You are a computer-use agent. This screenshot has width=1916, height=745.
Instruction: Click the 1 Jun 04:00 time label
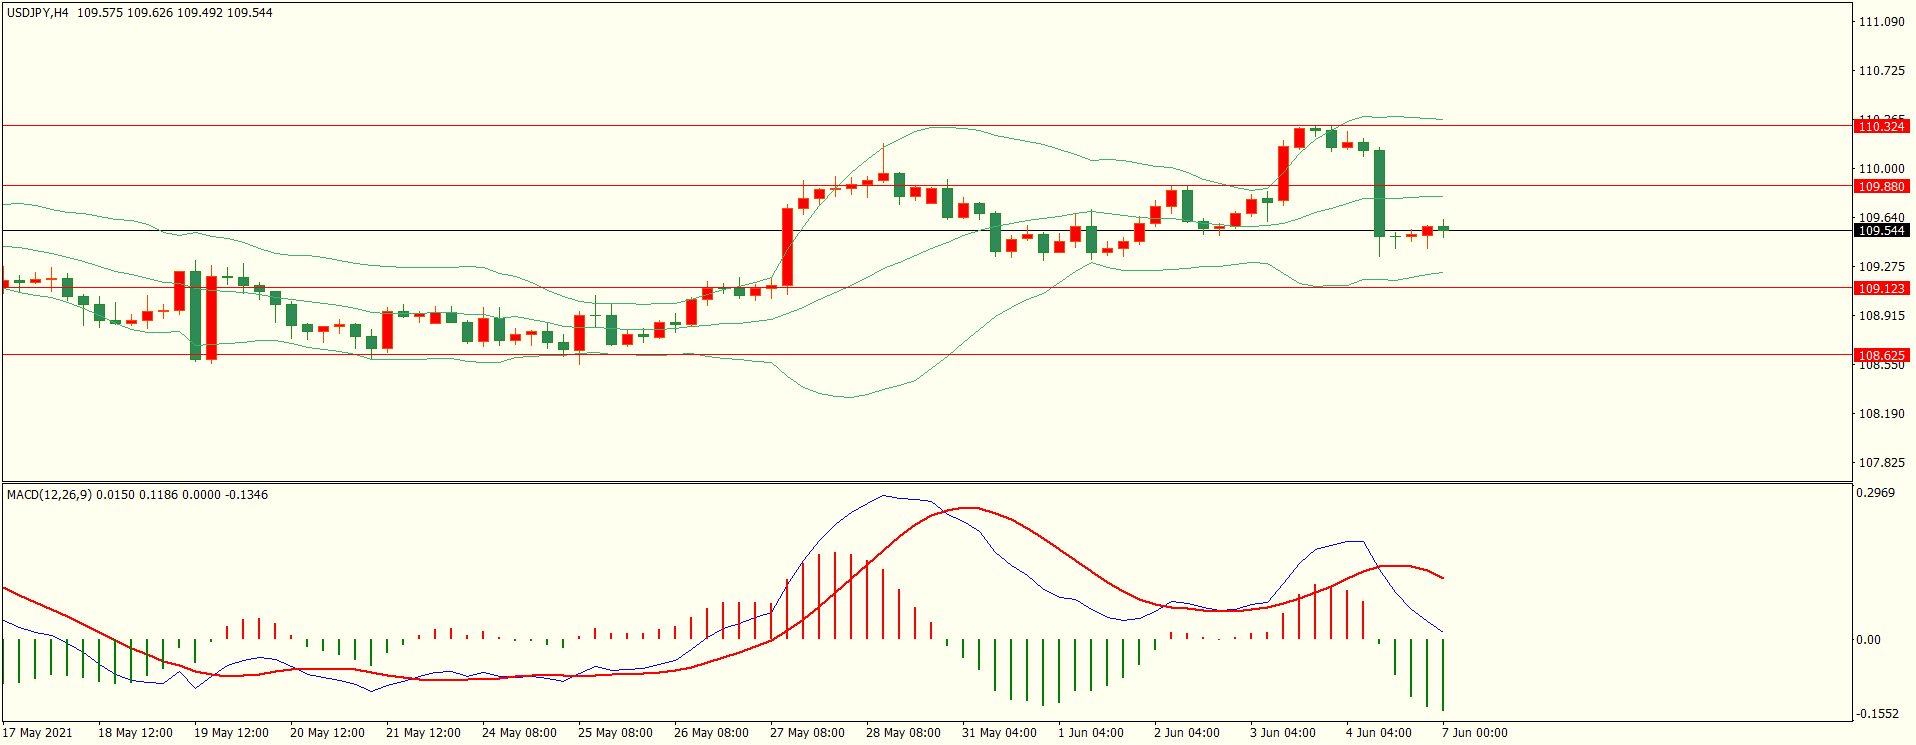1091,733
